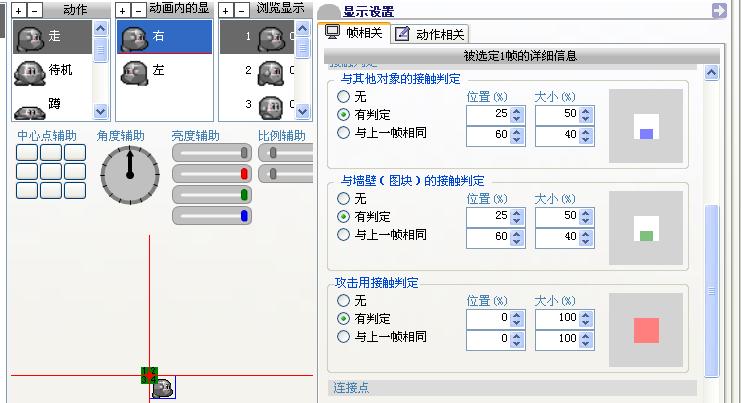This screenshot has width=741, height=403.
Task: Click the top-left 中心点辅助 grid button
Action: point(27,153)
